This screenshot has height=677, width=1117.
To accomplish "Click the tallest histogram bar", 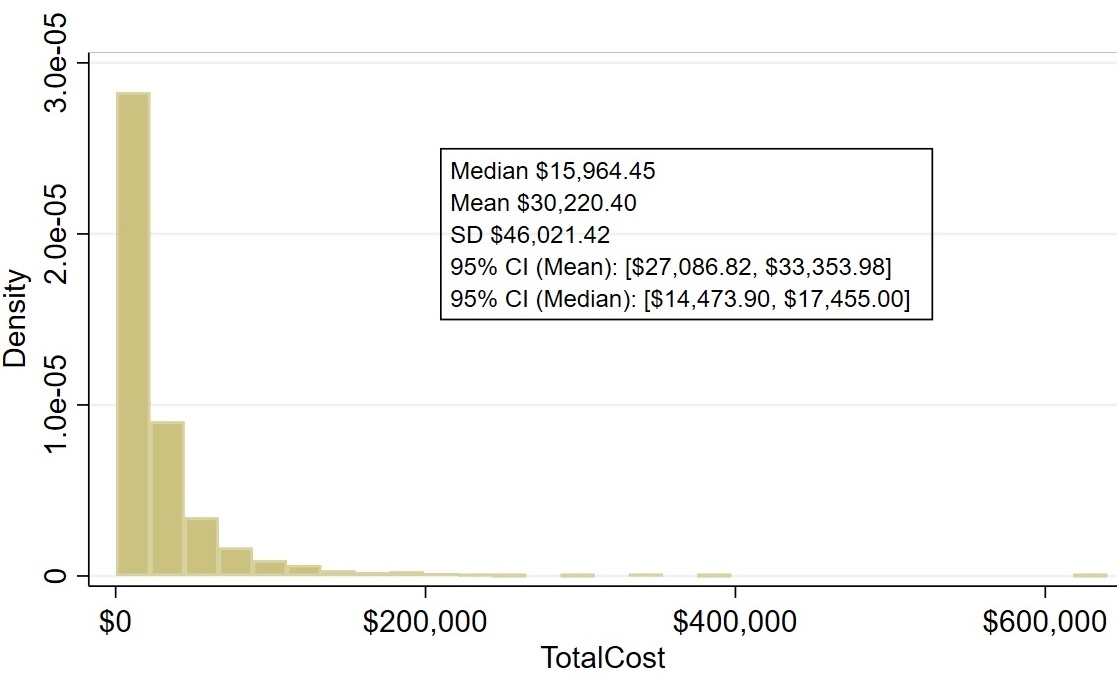I will click(133, 334).
